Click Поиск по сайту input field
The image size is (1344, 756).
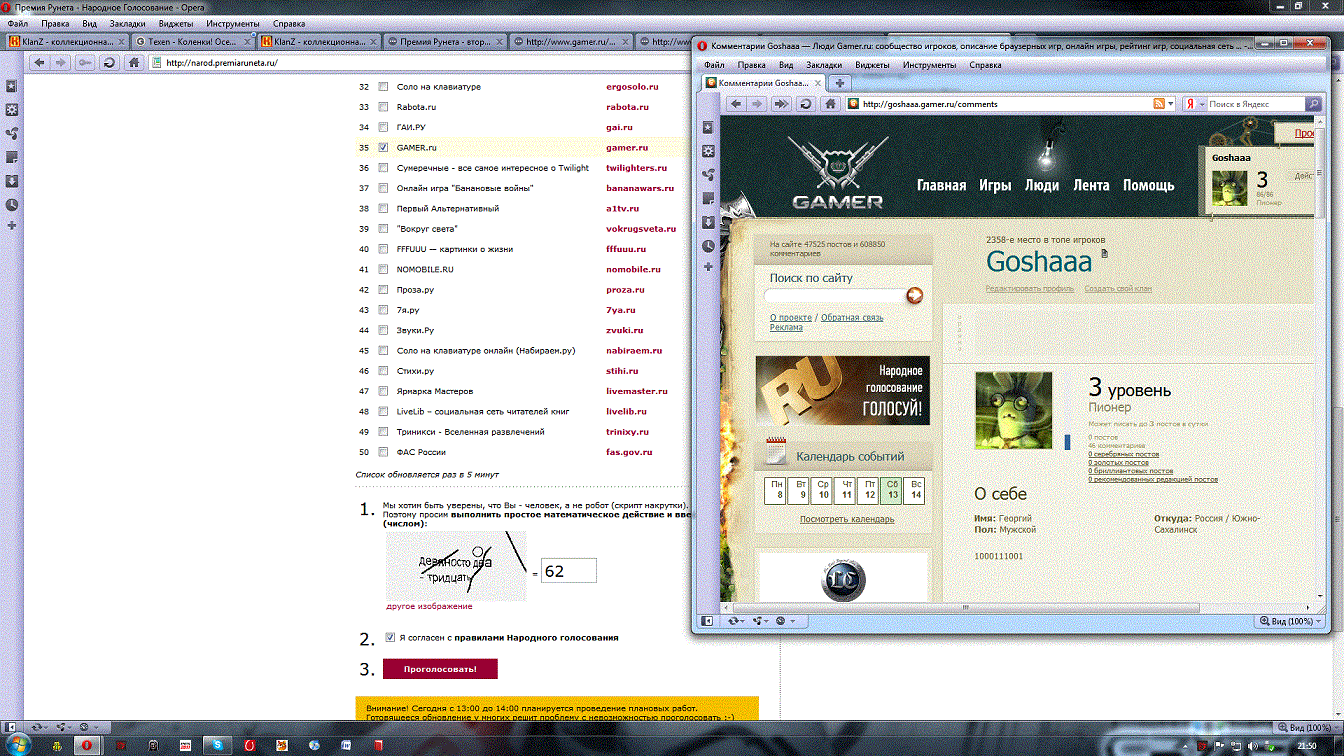click(834, 295)
